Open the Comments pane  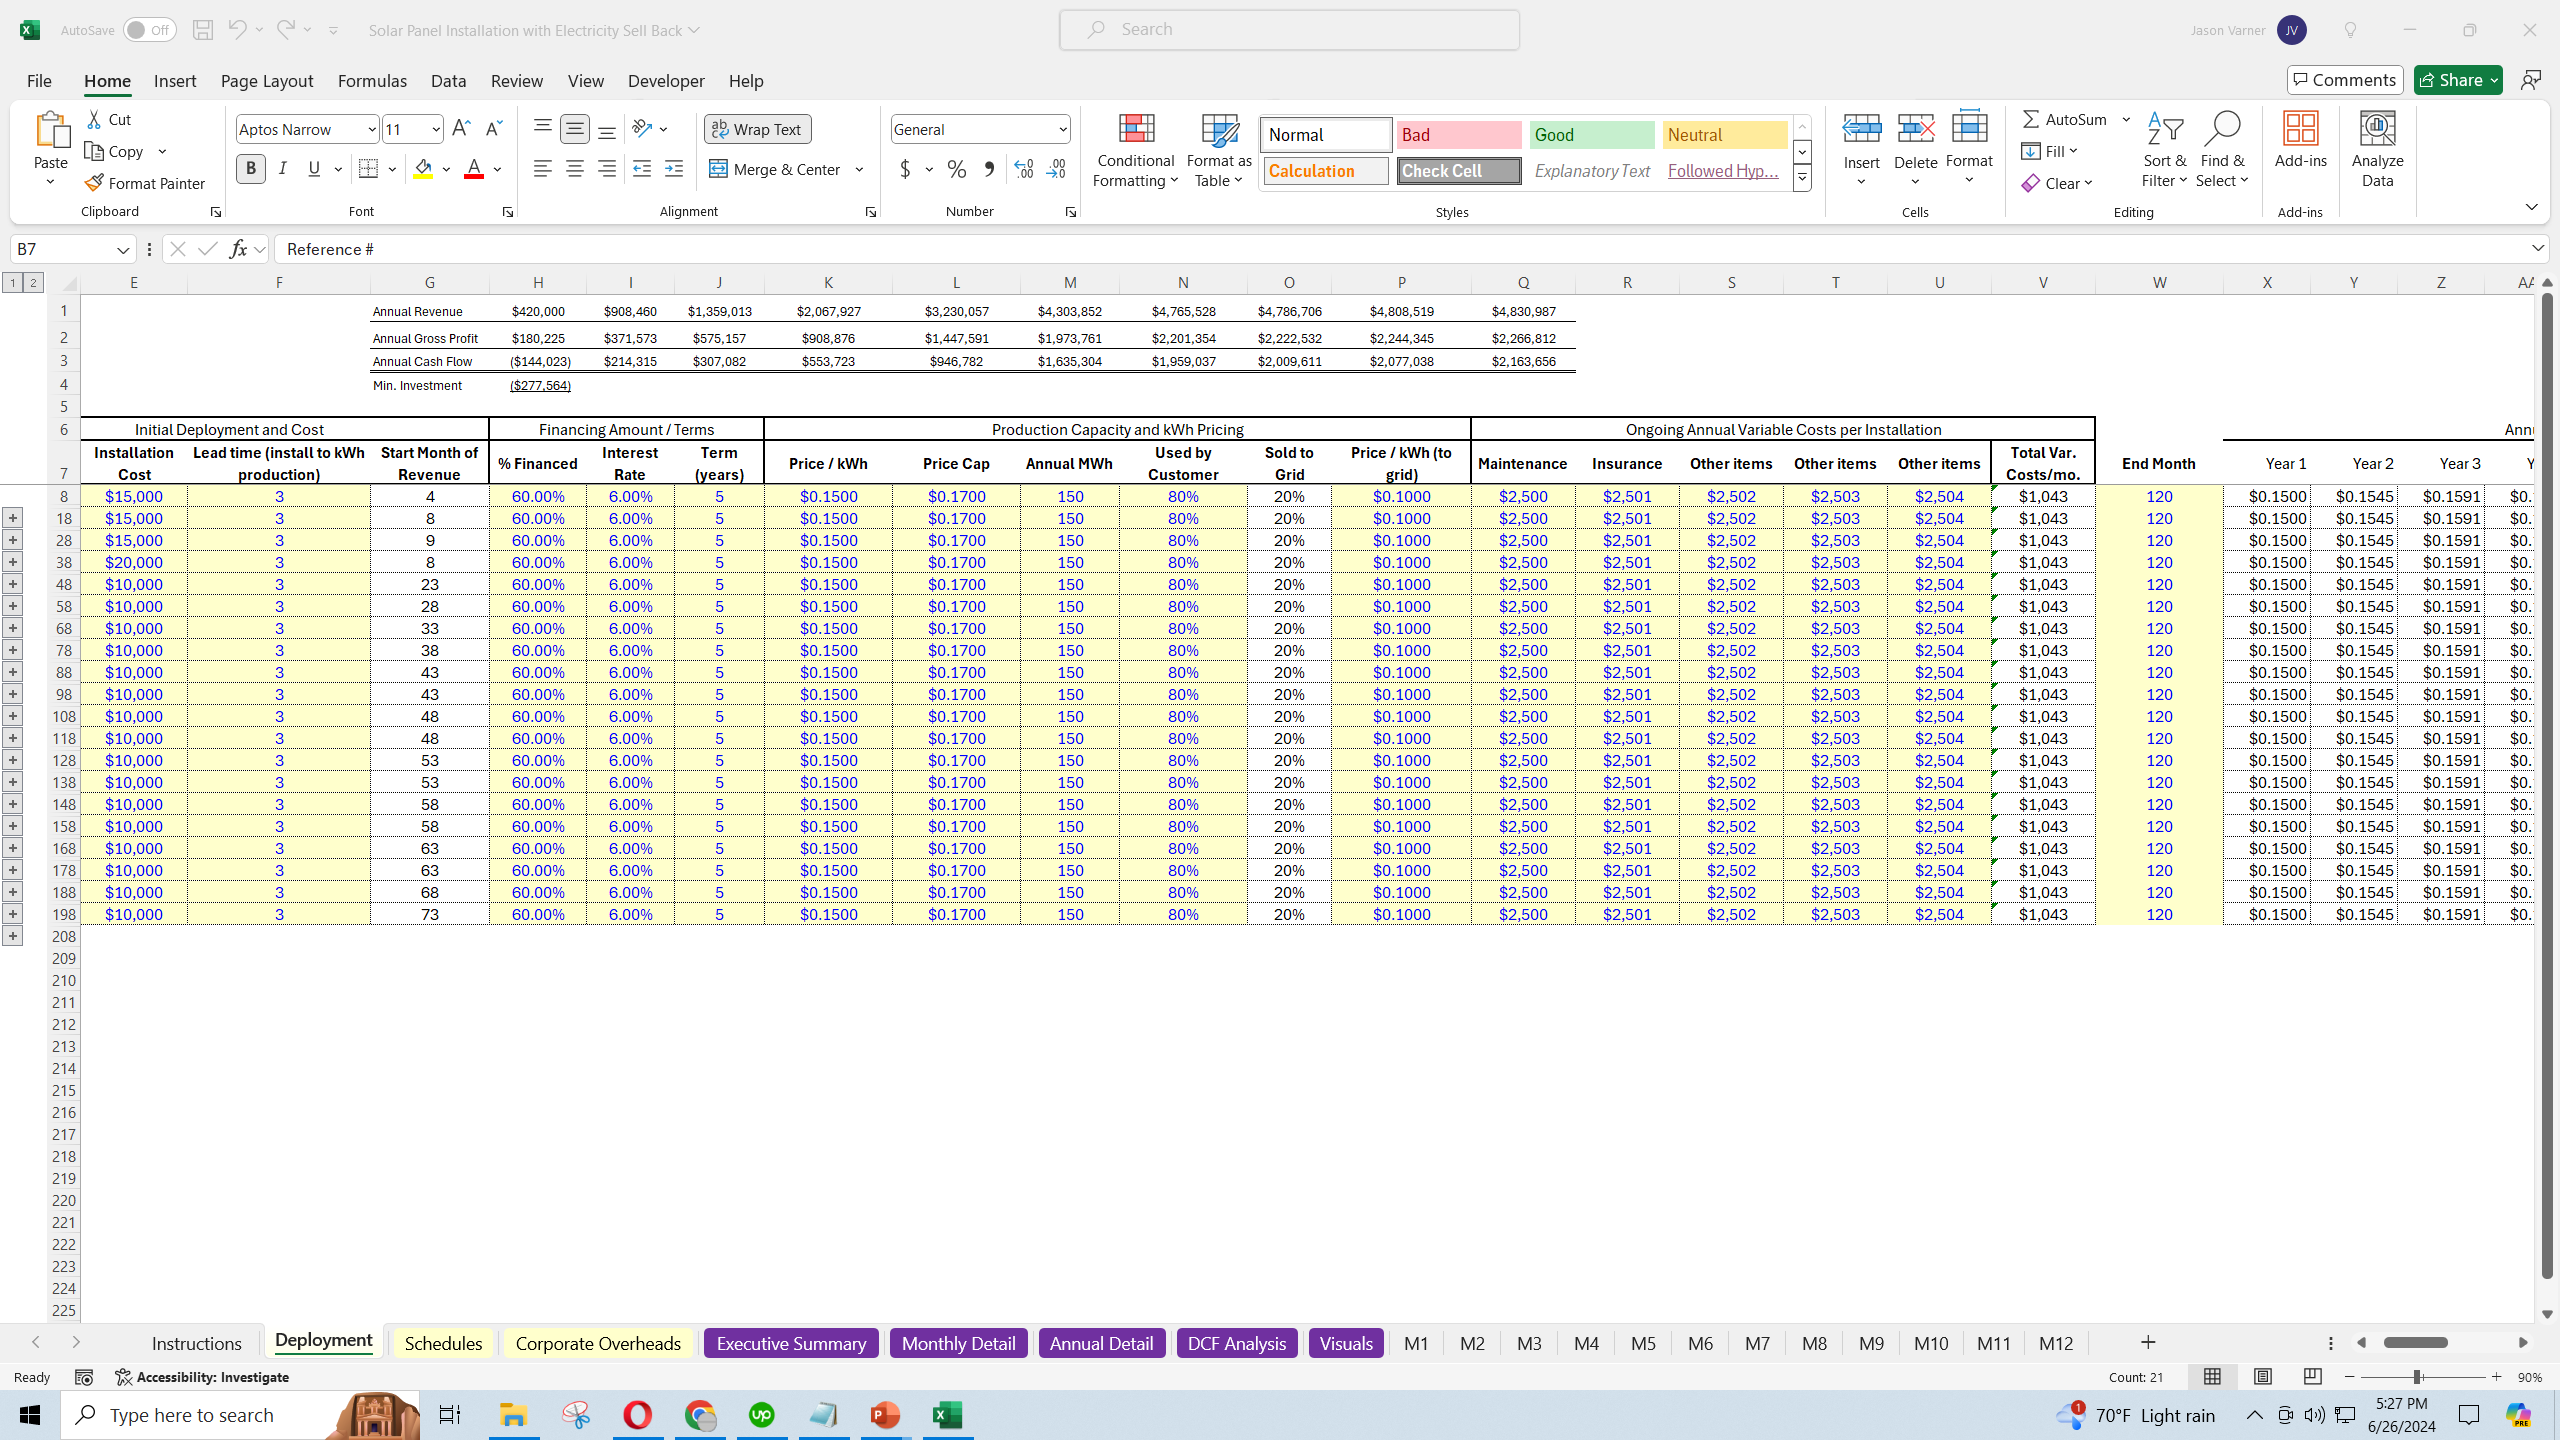[2345, 80]
